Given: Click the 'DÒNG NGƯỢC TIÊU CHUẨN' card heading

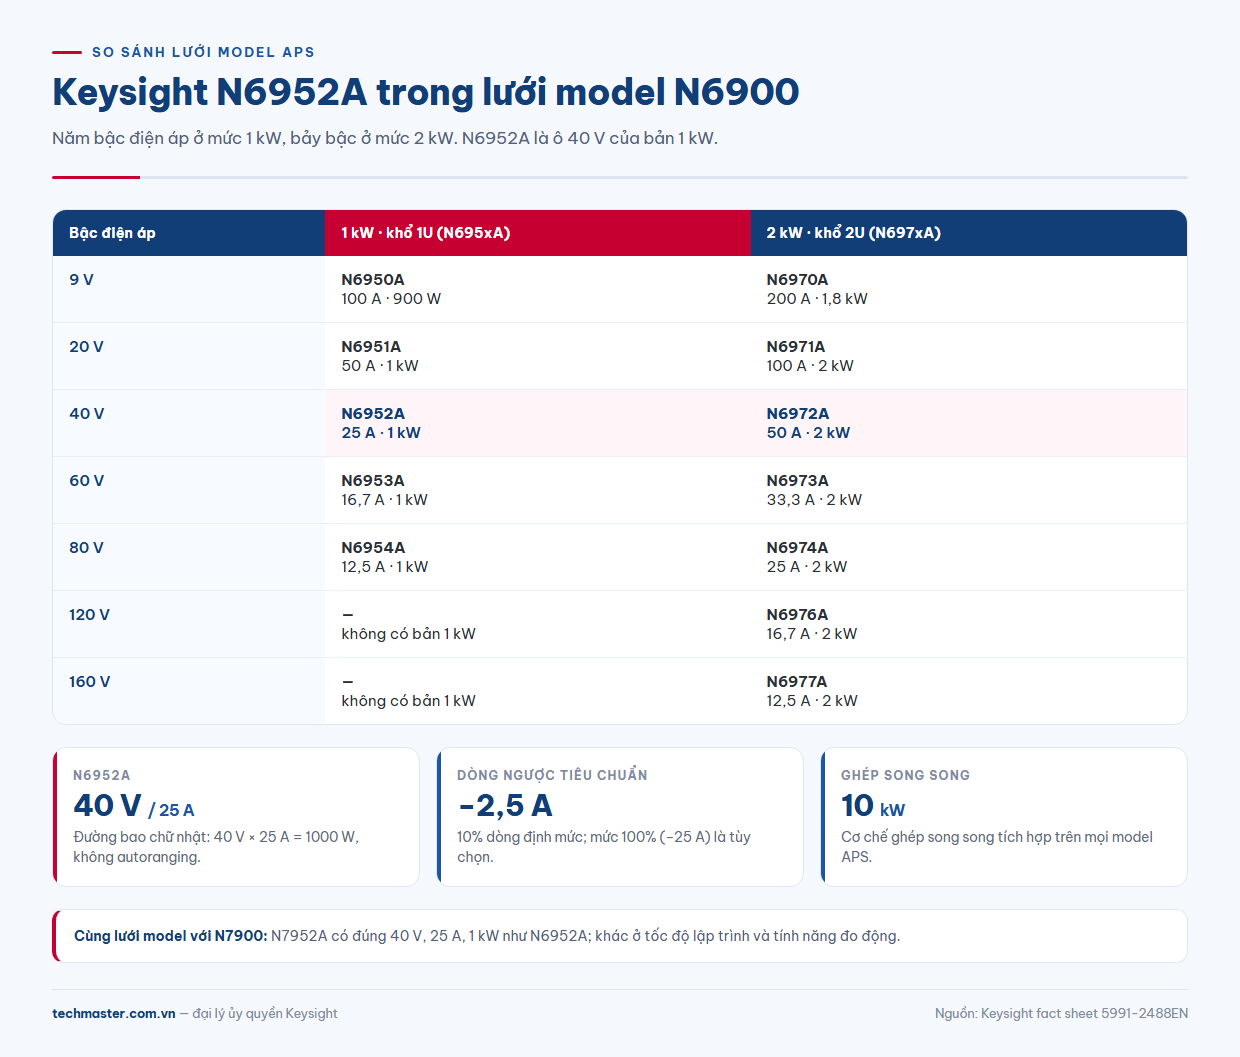Looking at the screenshot, I should [552, 775].
